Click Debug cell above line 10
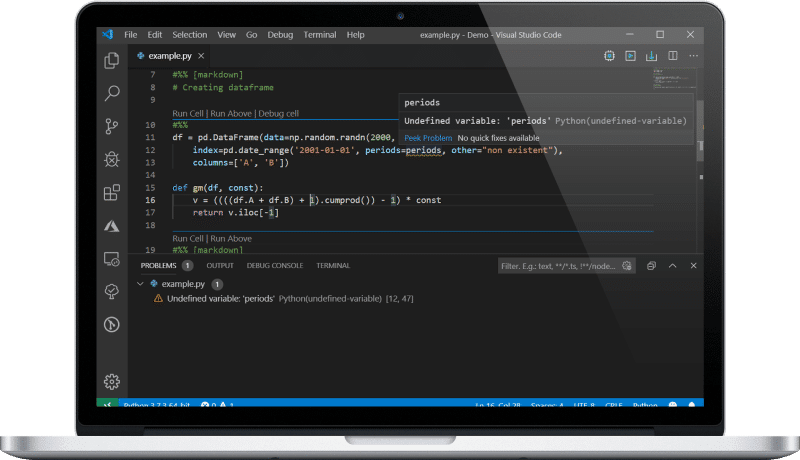This screenshot has height=460, width=800. pos(278,113)
